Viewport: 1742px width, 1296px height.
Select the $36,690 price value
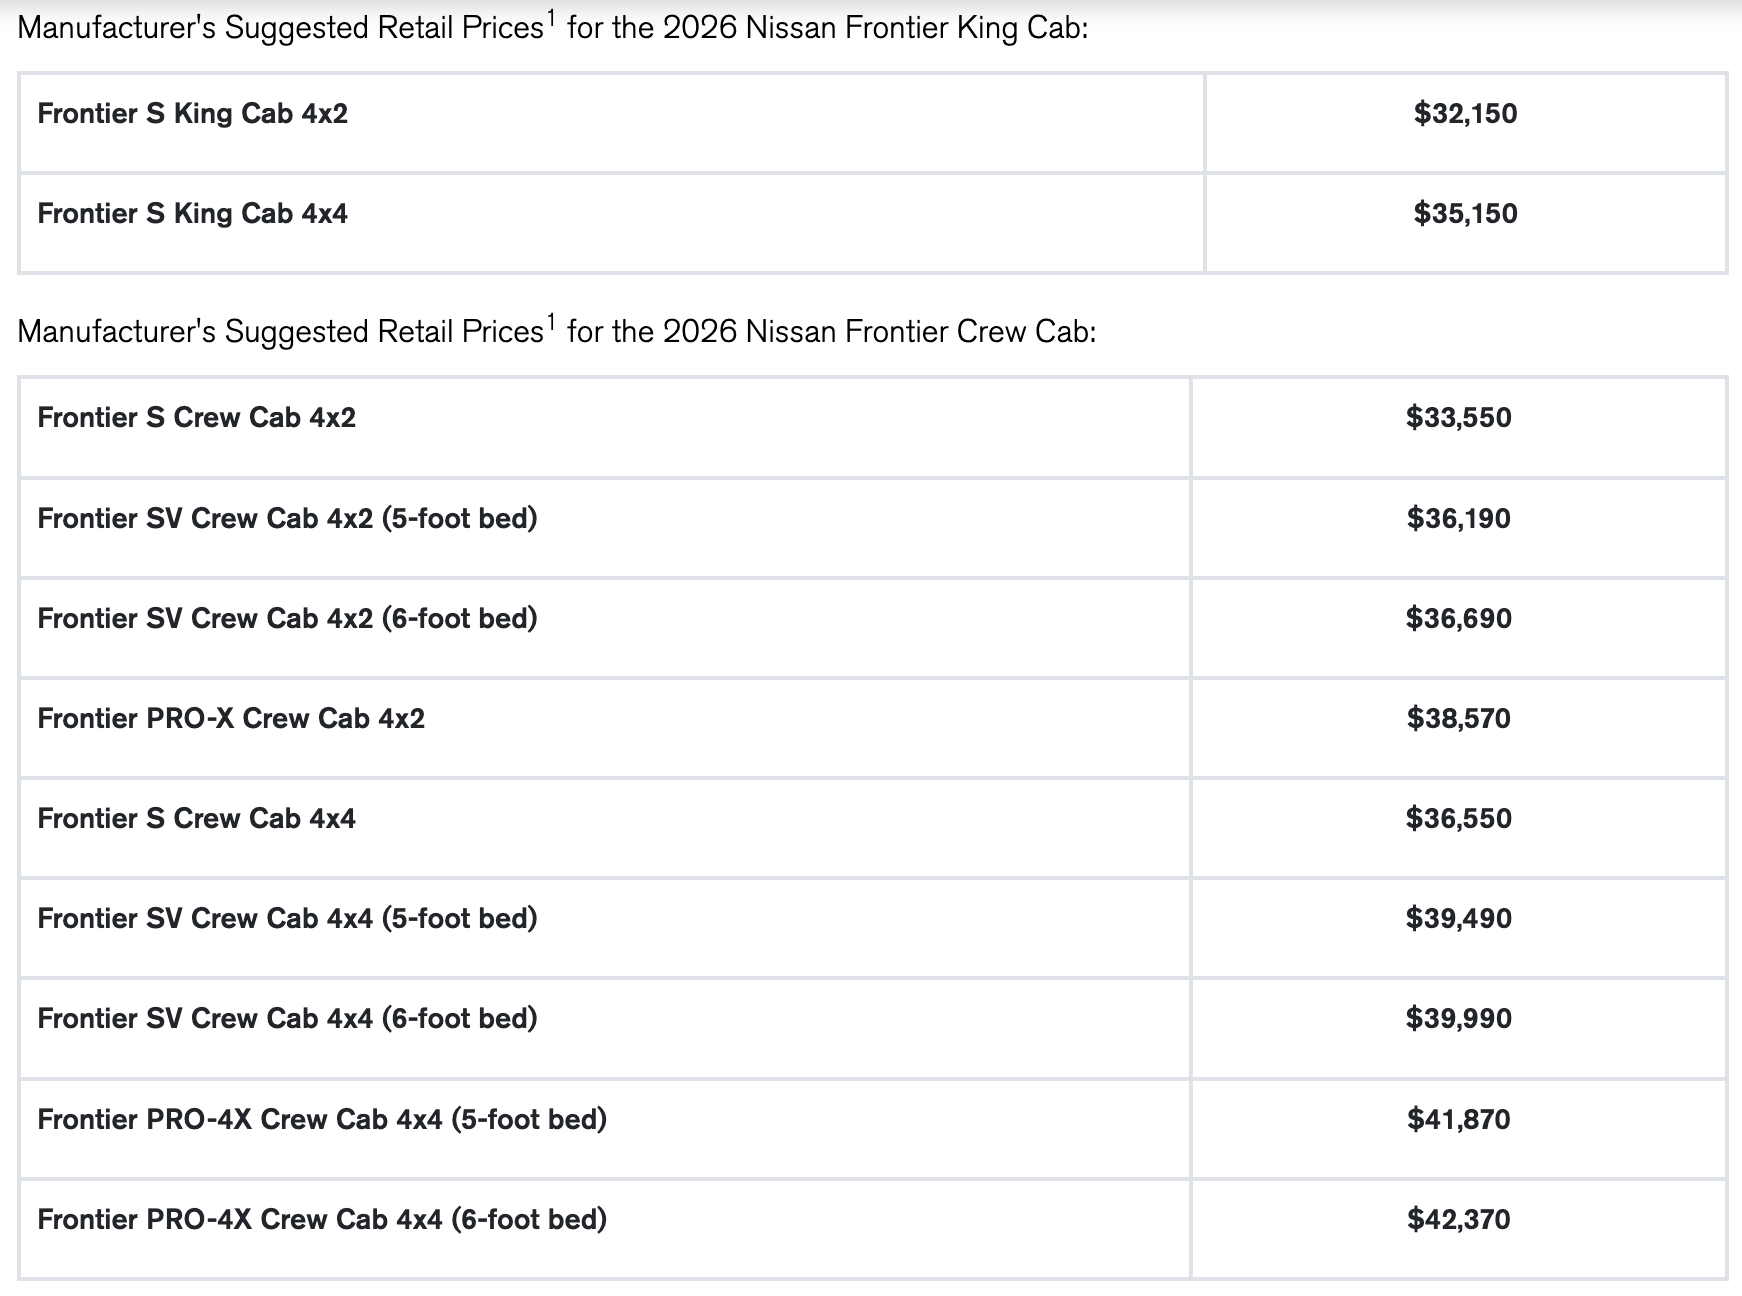point(1458,618)
